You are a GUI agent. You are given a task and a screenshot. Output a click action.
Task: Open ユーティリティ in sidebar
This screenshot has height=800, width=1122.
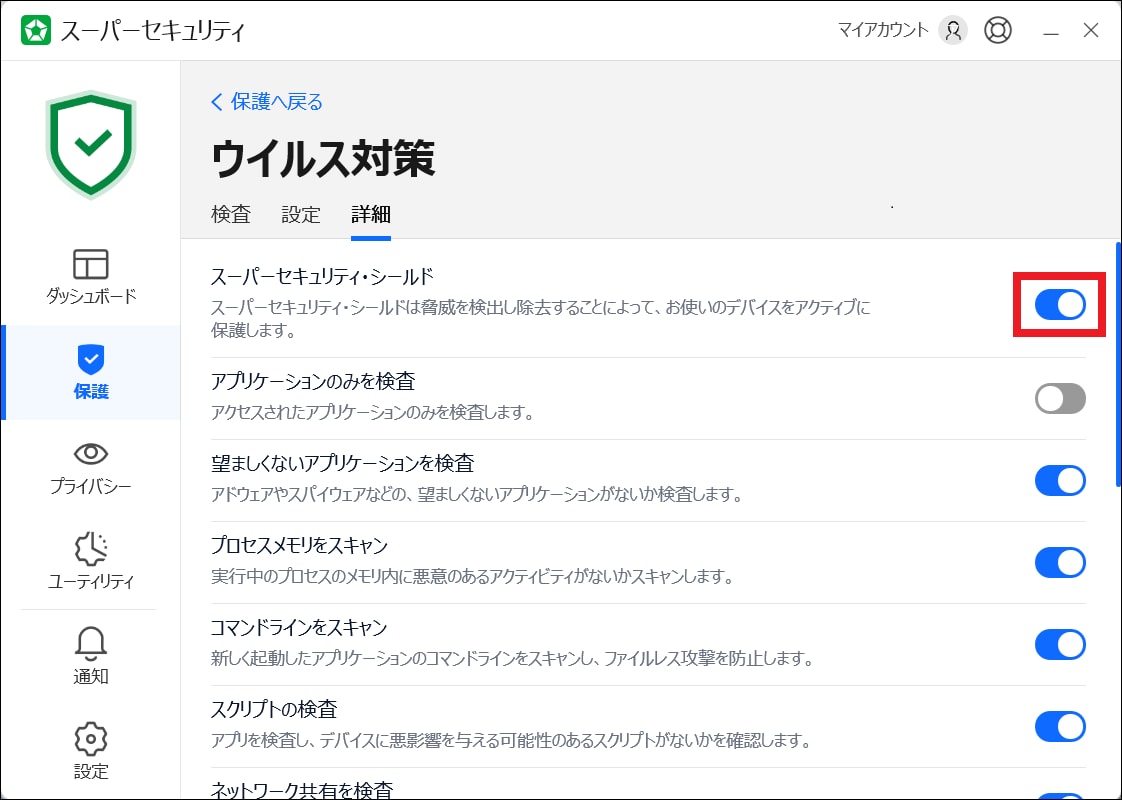[91, 562]
